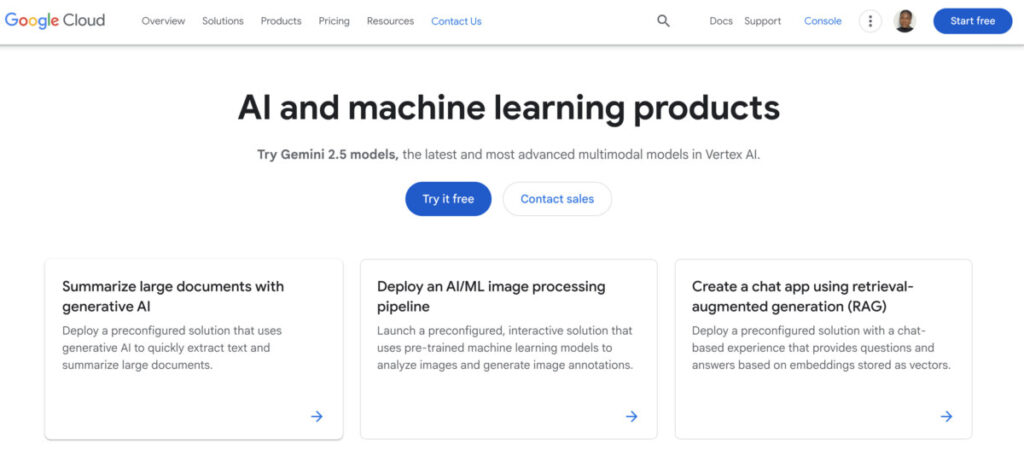
Task: Click the Try it free button
Action: click(x=448, y=199)
